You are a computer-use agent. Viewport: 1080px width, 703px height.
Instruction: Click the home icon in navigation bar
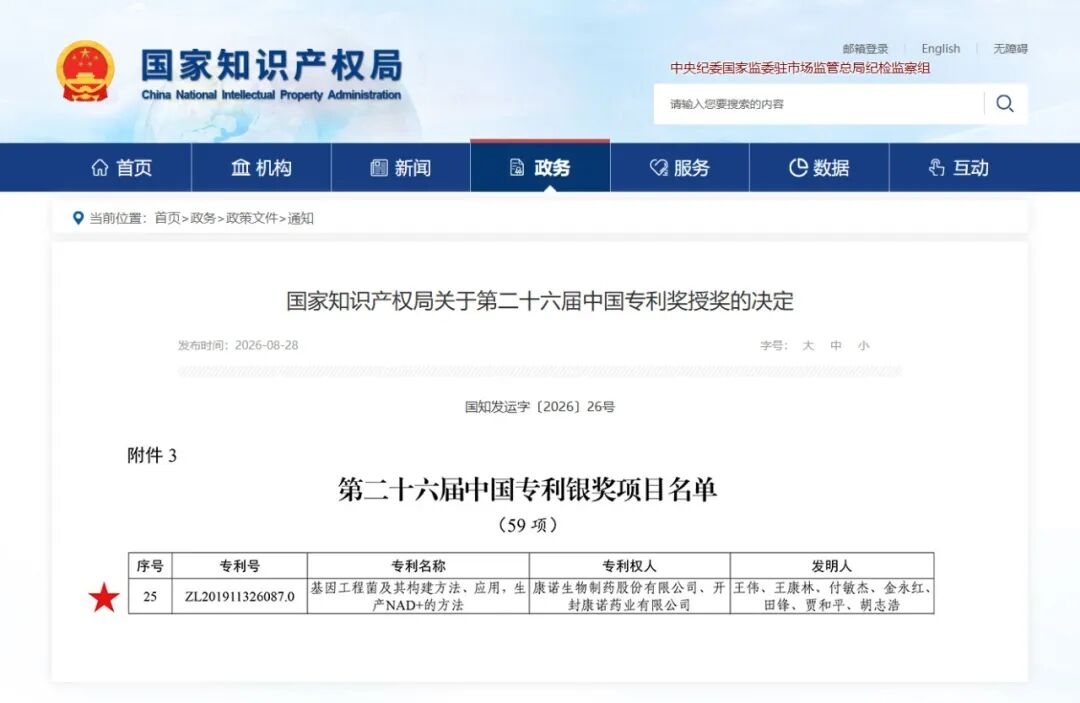(100, 167)
